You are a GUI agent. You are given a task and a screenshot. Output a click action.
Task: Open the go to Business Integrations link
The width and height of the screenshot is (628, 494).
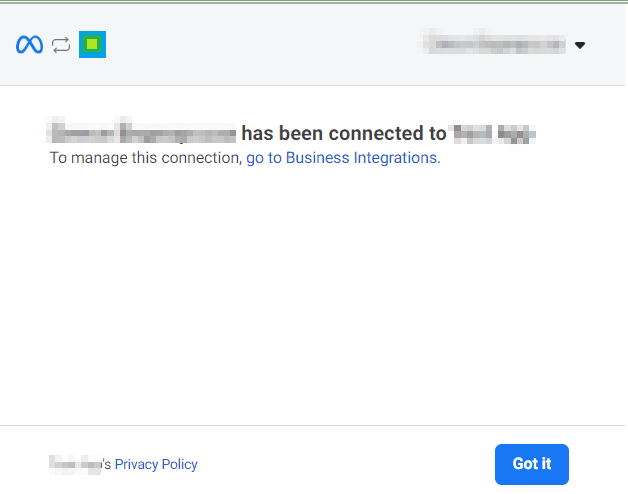(x=341, y=158)
